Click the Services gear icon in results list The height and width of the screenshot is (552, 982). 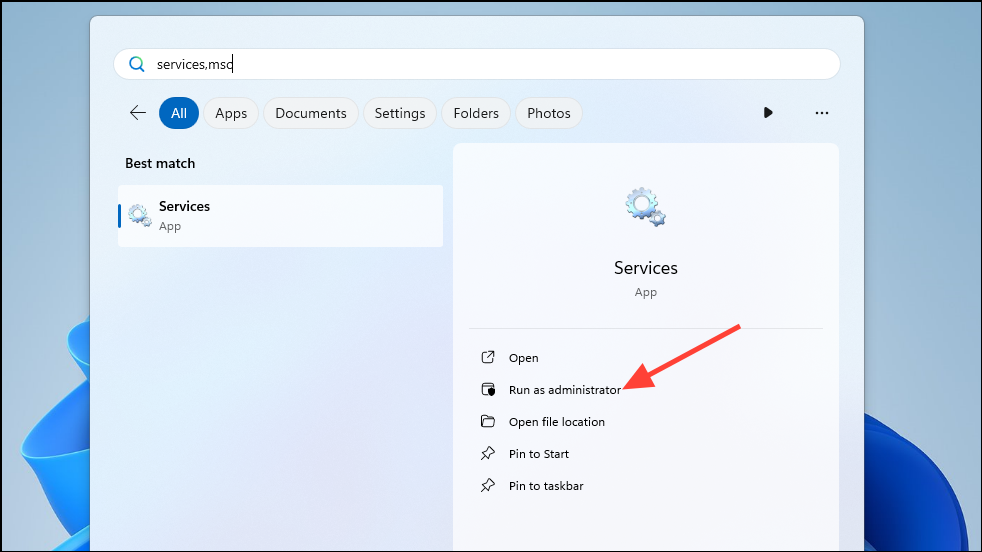[x=140, y=216]
